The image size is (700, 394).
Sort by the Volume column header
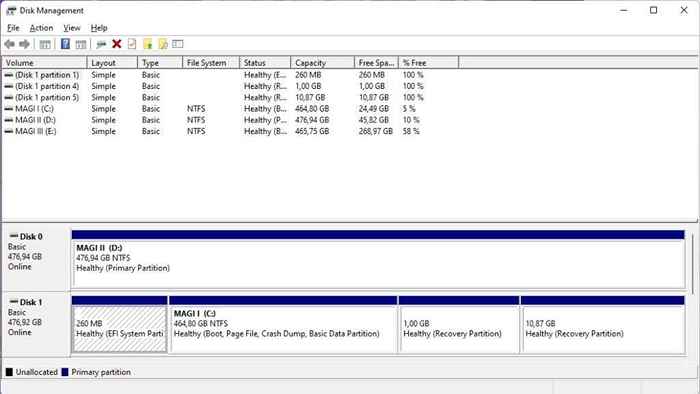click(44, 63)
